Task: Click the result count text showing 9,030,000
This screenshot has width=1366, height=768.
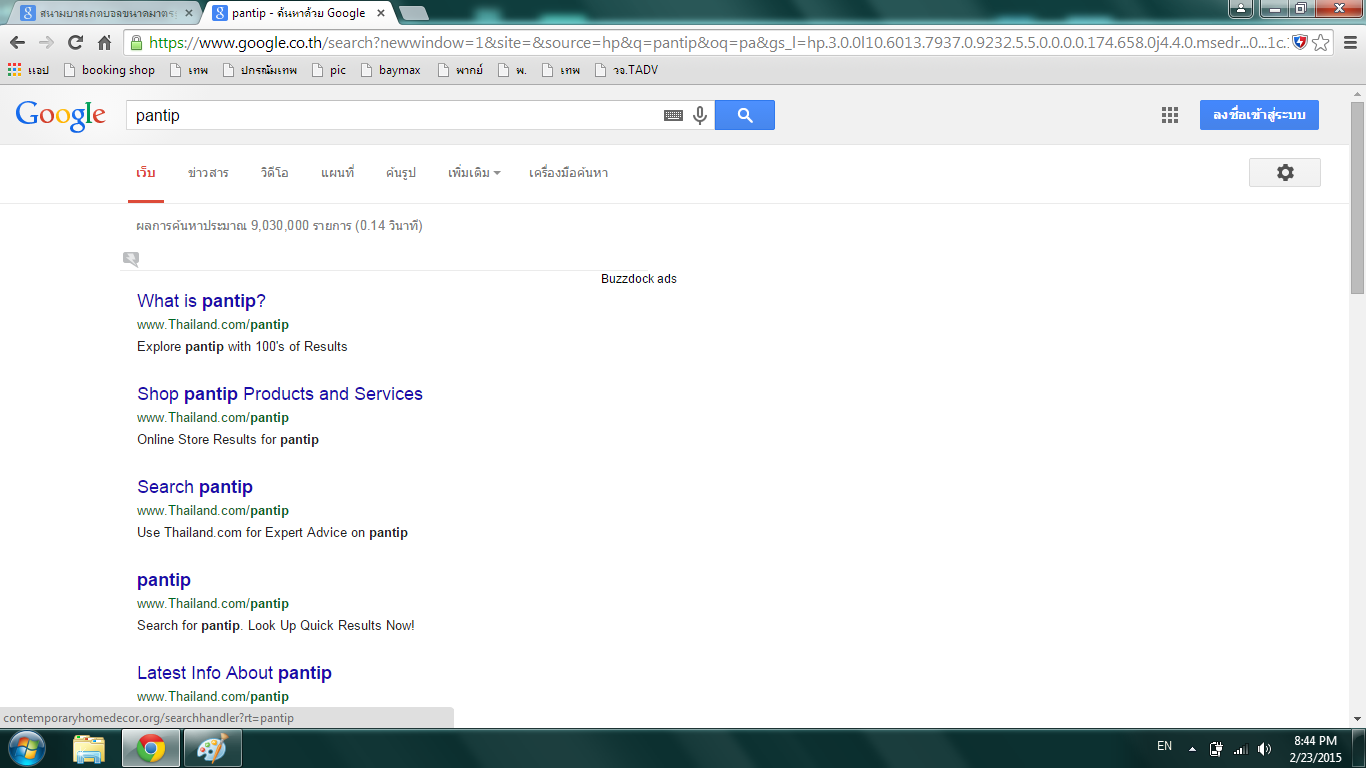Action: tap(280, 226)
